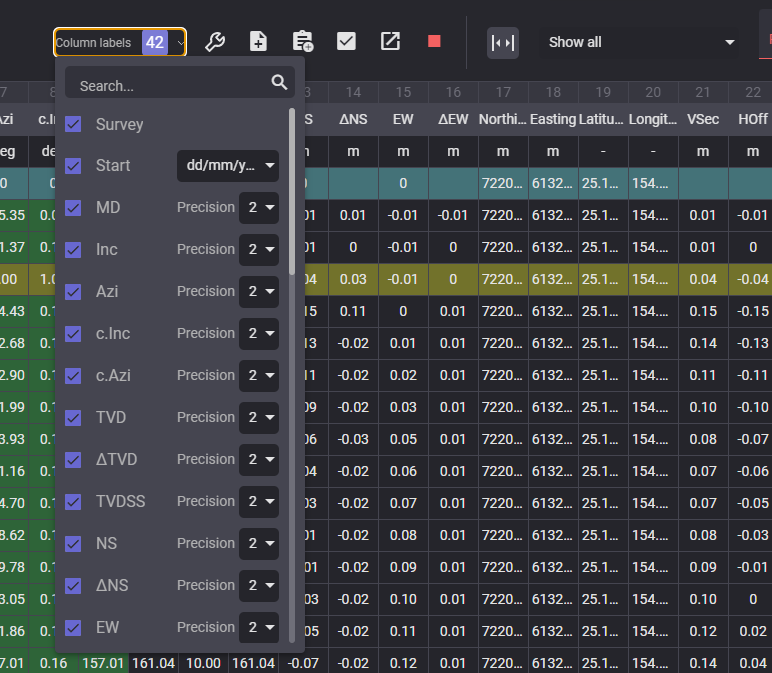Click the checkmark box toolbar icon

click(x=346, y=42)
